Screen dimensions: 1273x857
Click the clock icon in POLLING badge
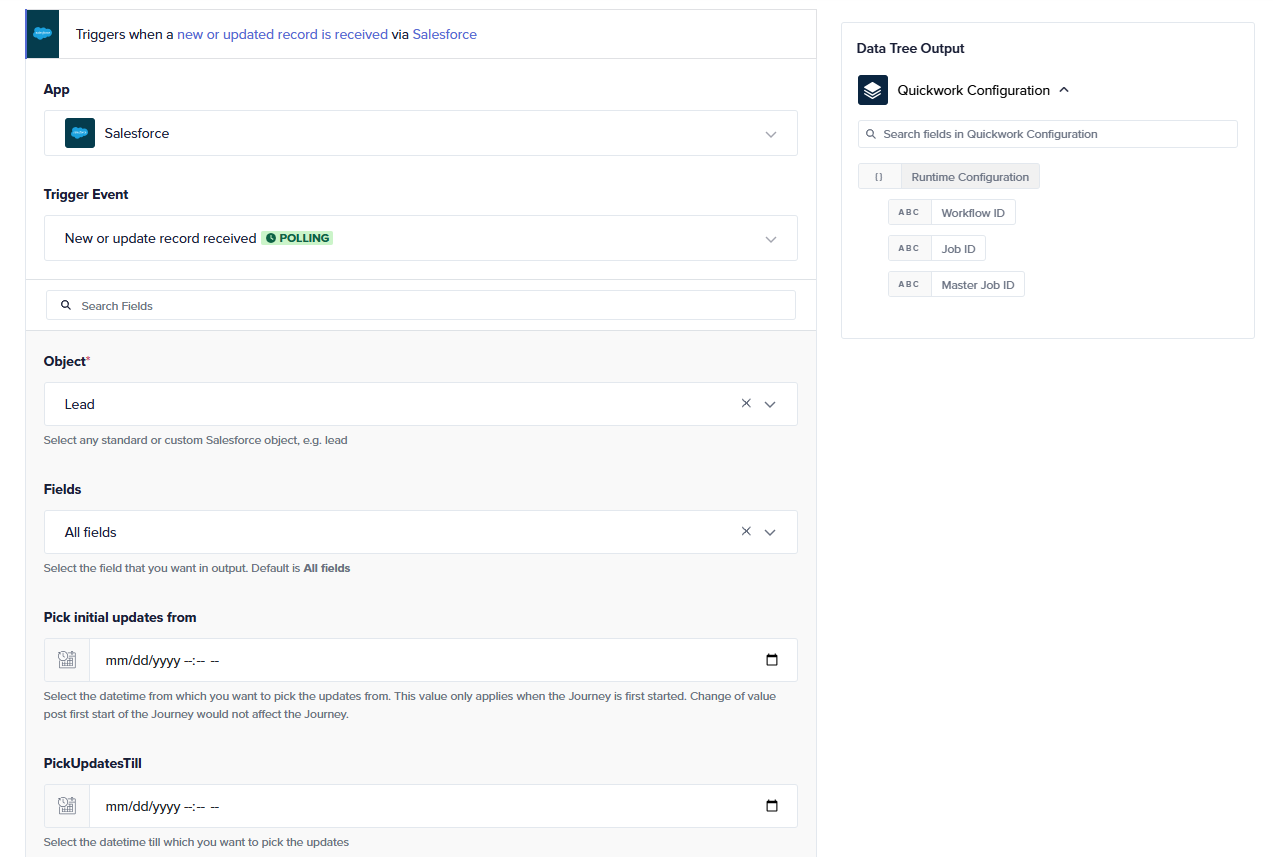271,238
